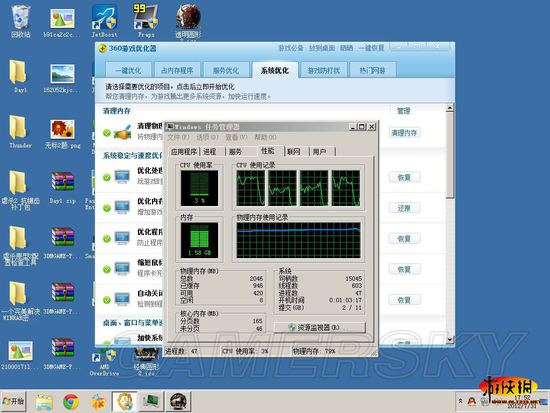
Task: Click the Task Manager title bar icon
Action: tap(170, 126)
